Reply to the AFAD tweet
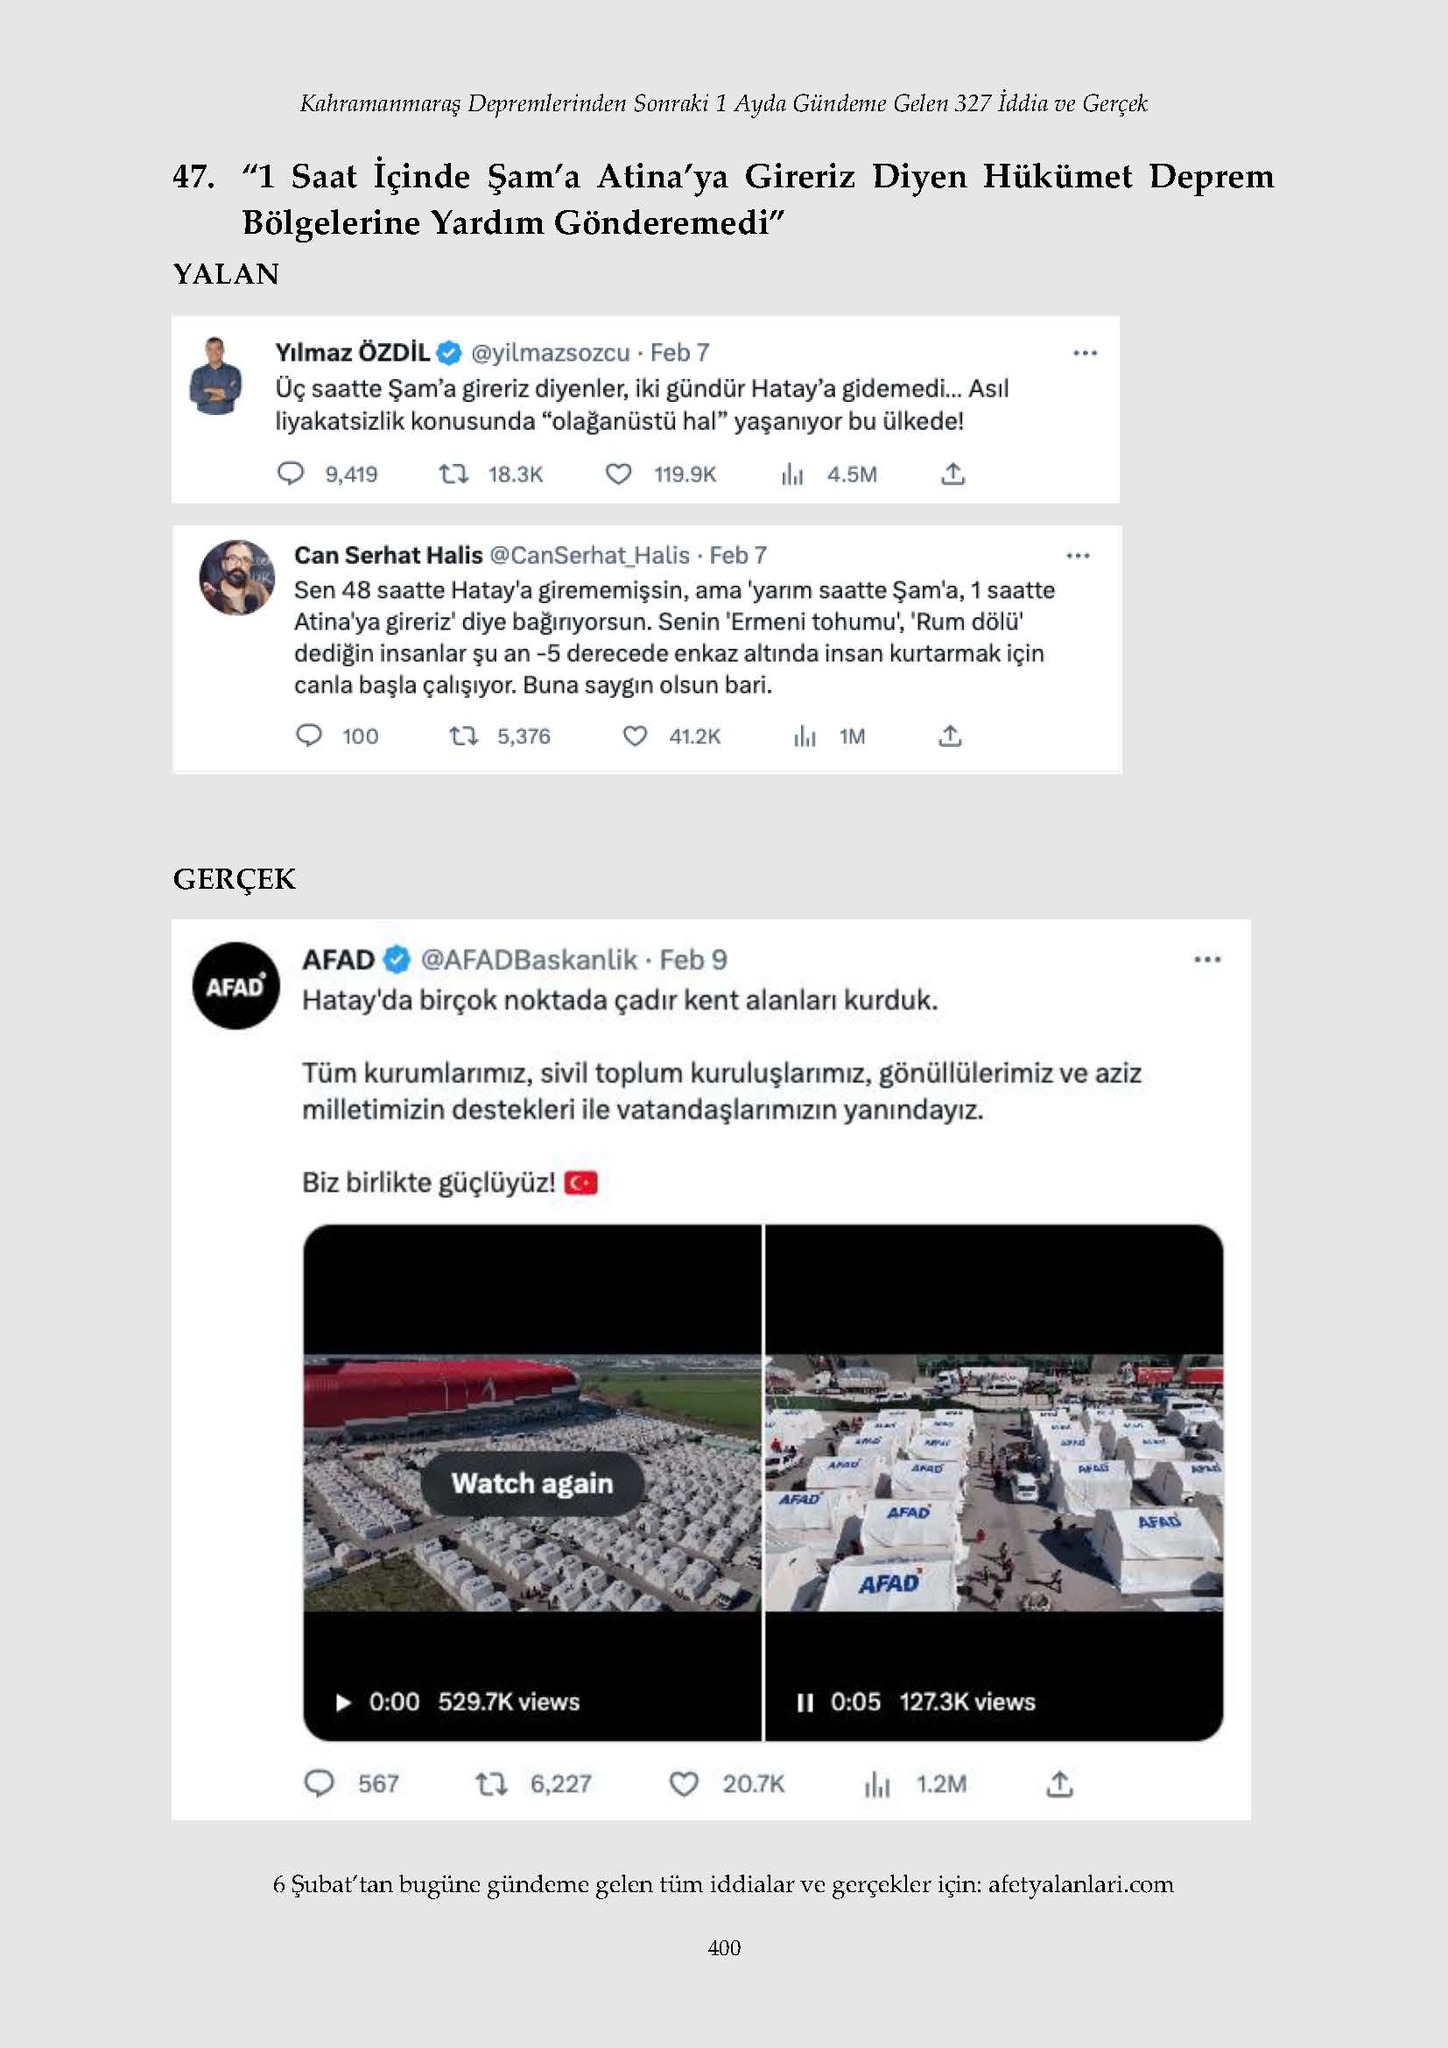 [319, 1784]
